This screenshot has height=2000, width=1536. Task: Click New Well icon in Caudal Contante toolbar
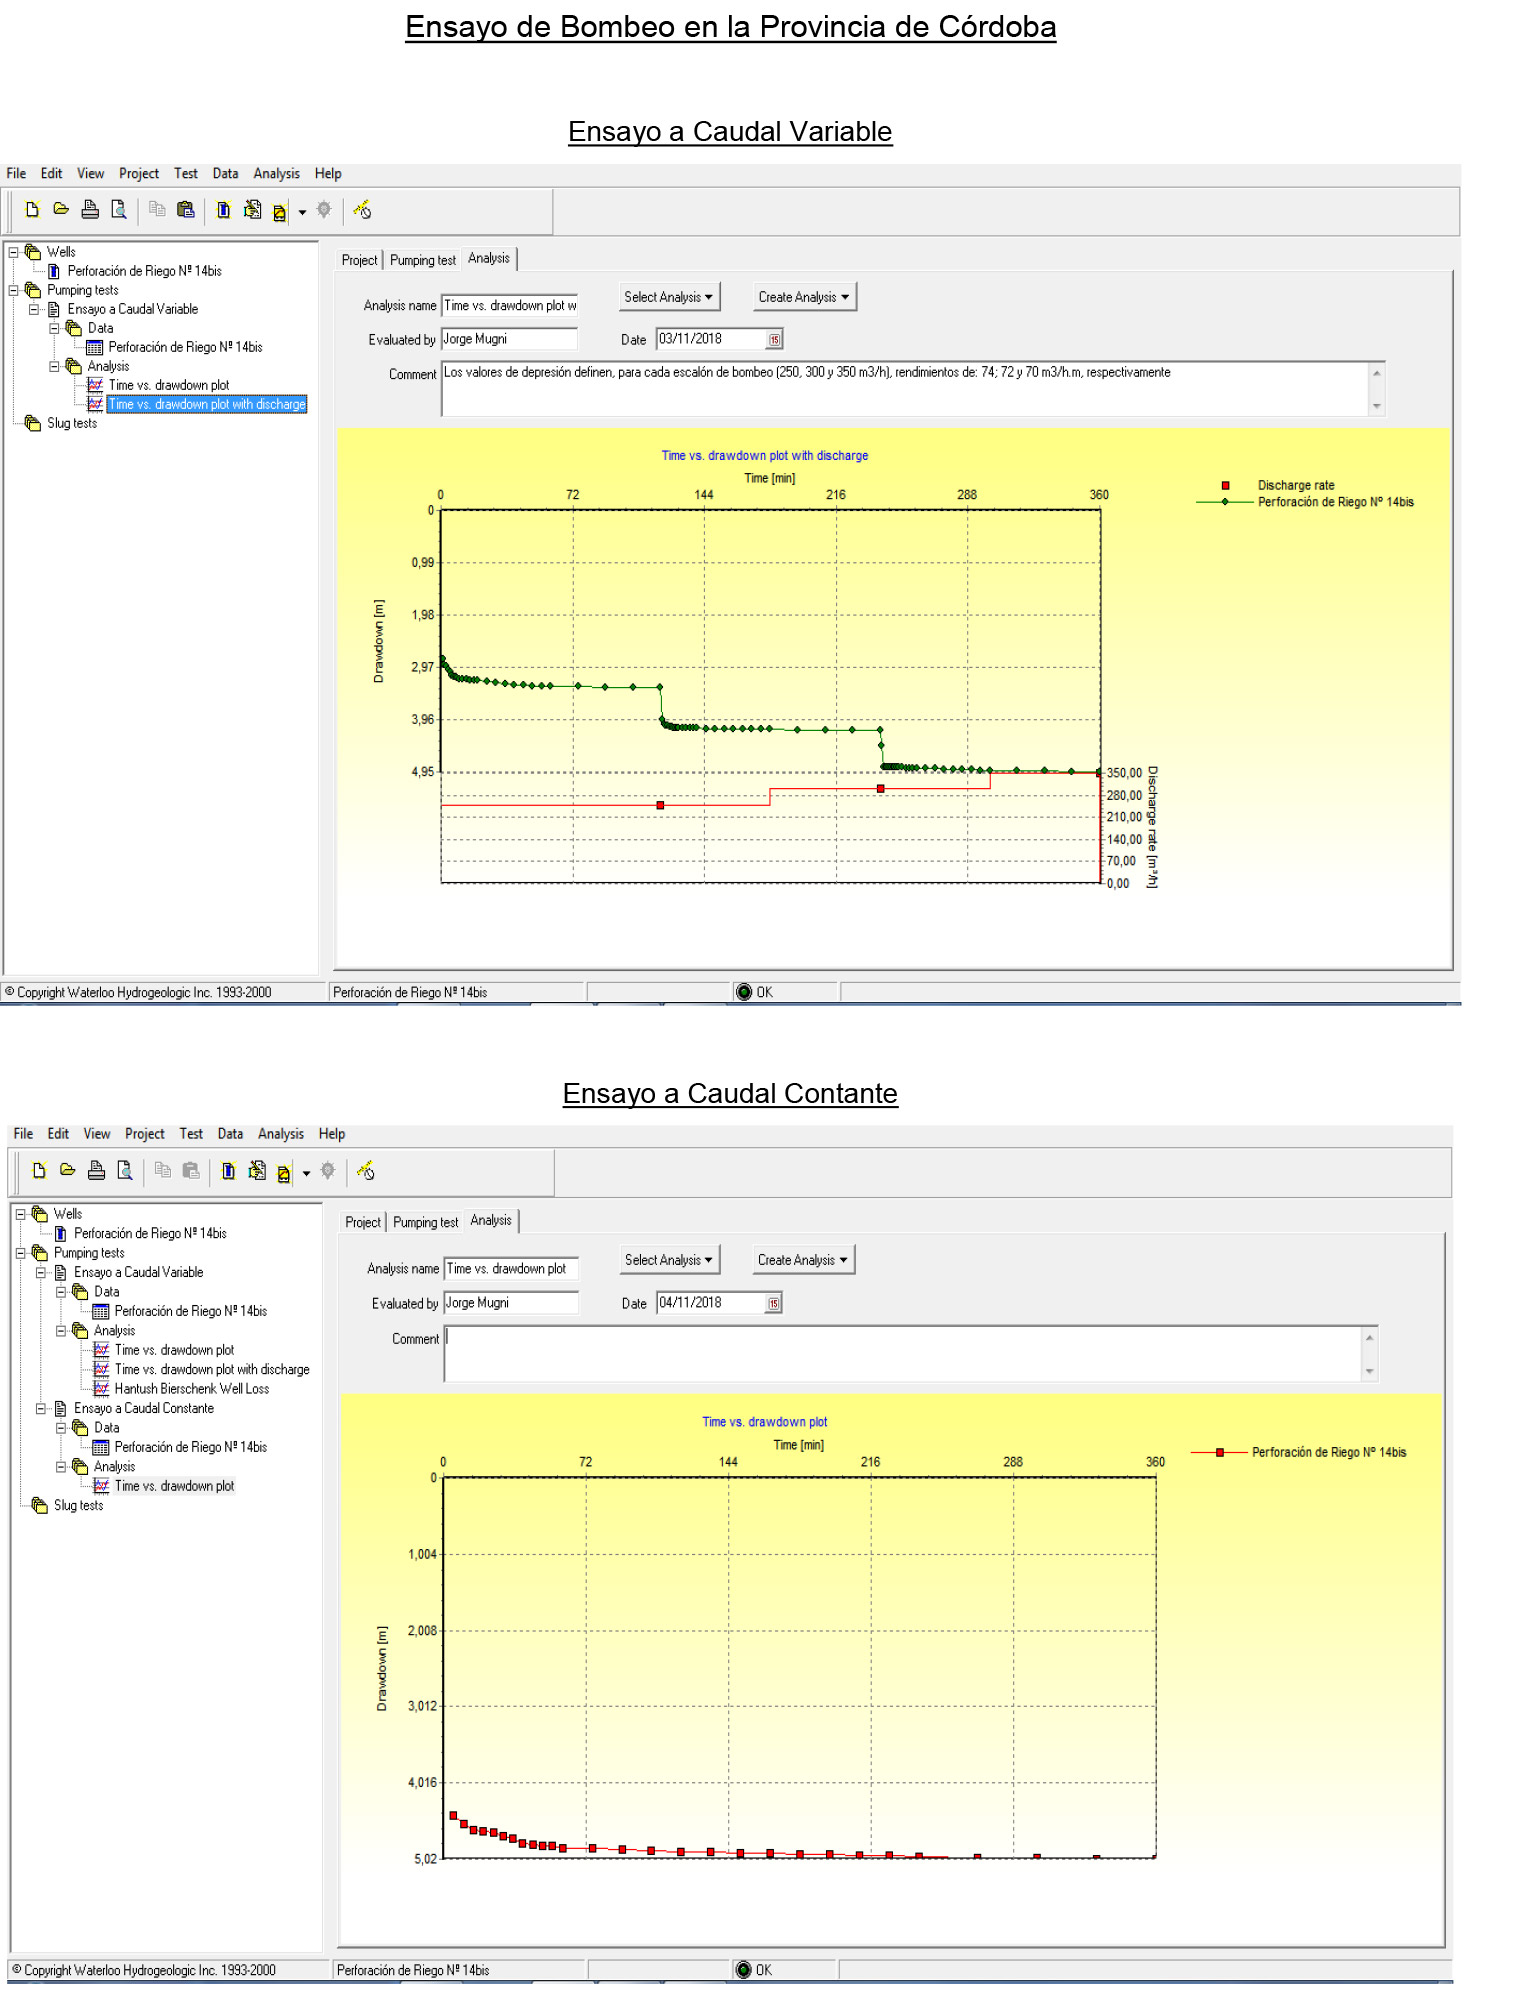(x=229, y=1171)
